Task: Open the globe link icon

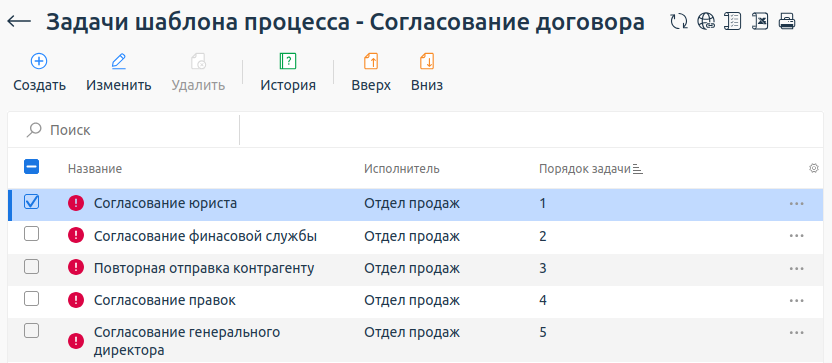Action: 706,21
